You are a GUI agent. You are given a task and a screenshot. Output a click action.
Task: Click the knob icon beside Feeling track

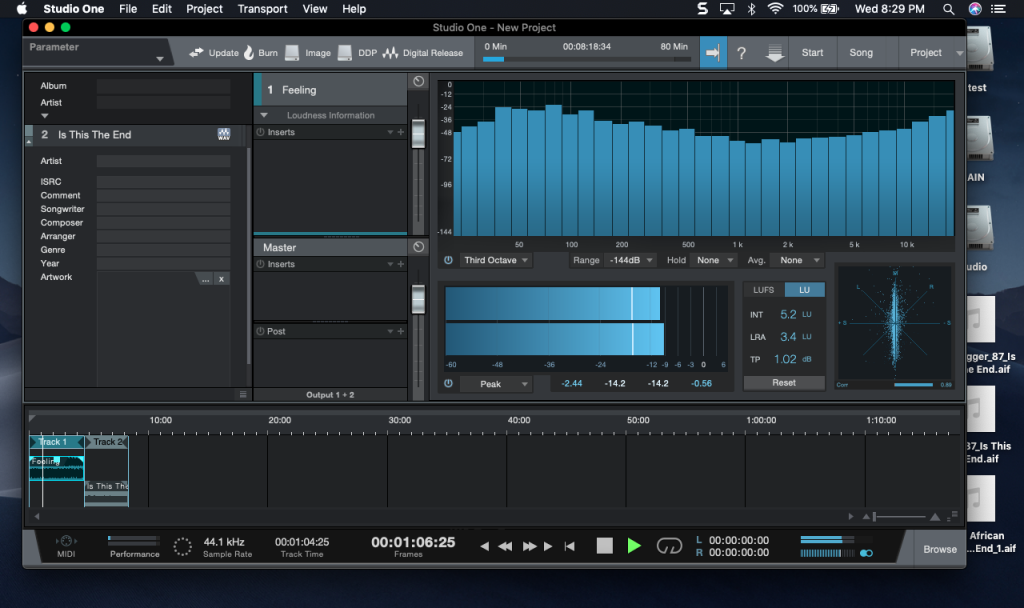419,81
